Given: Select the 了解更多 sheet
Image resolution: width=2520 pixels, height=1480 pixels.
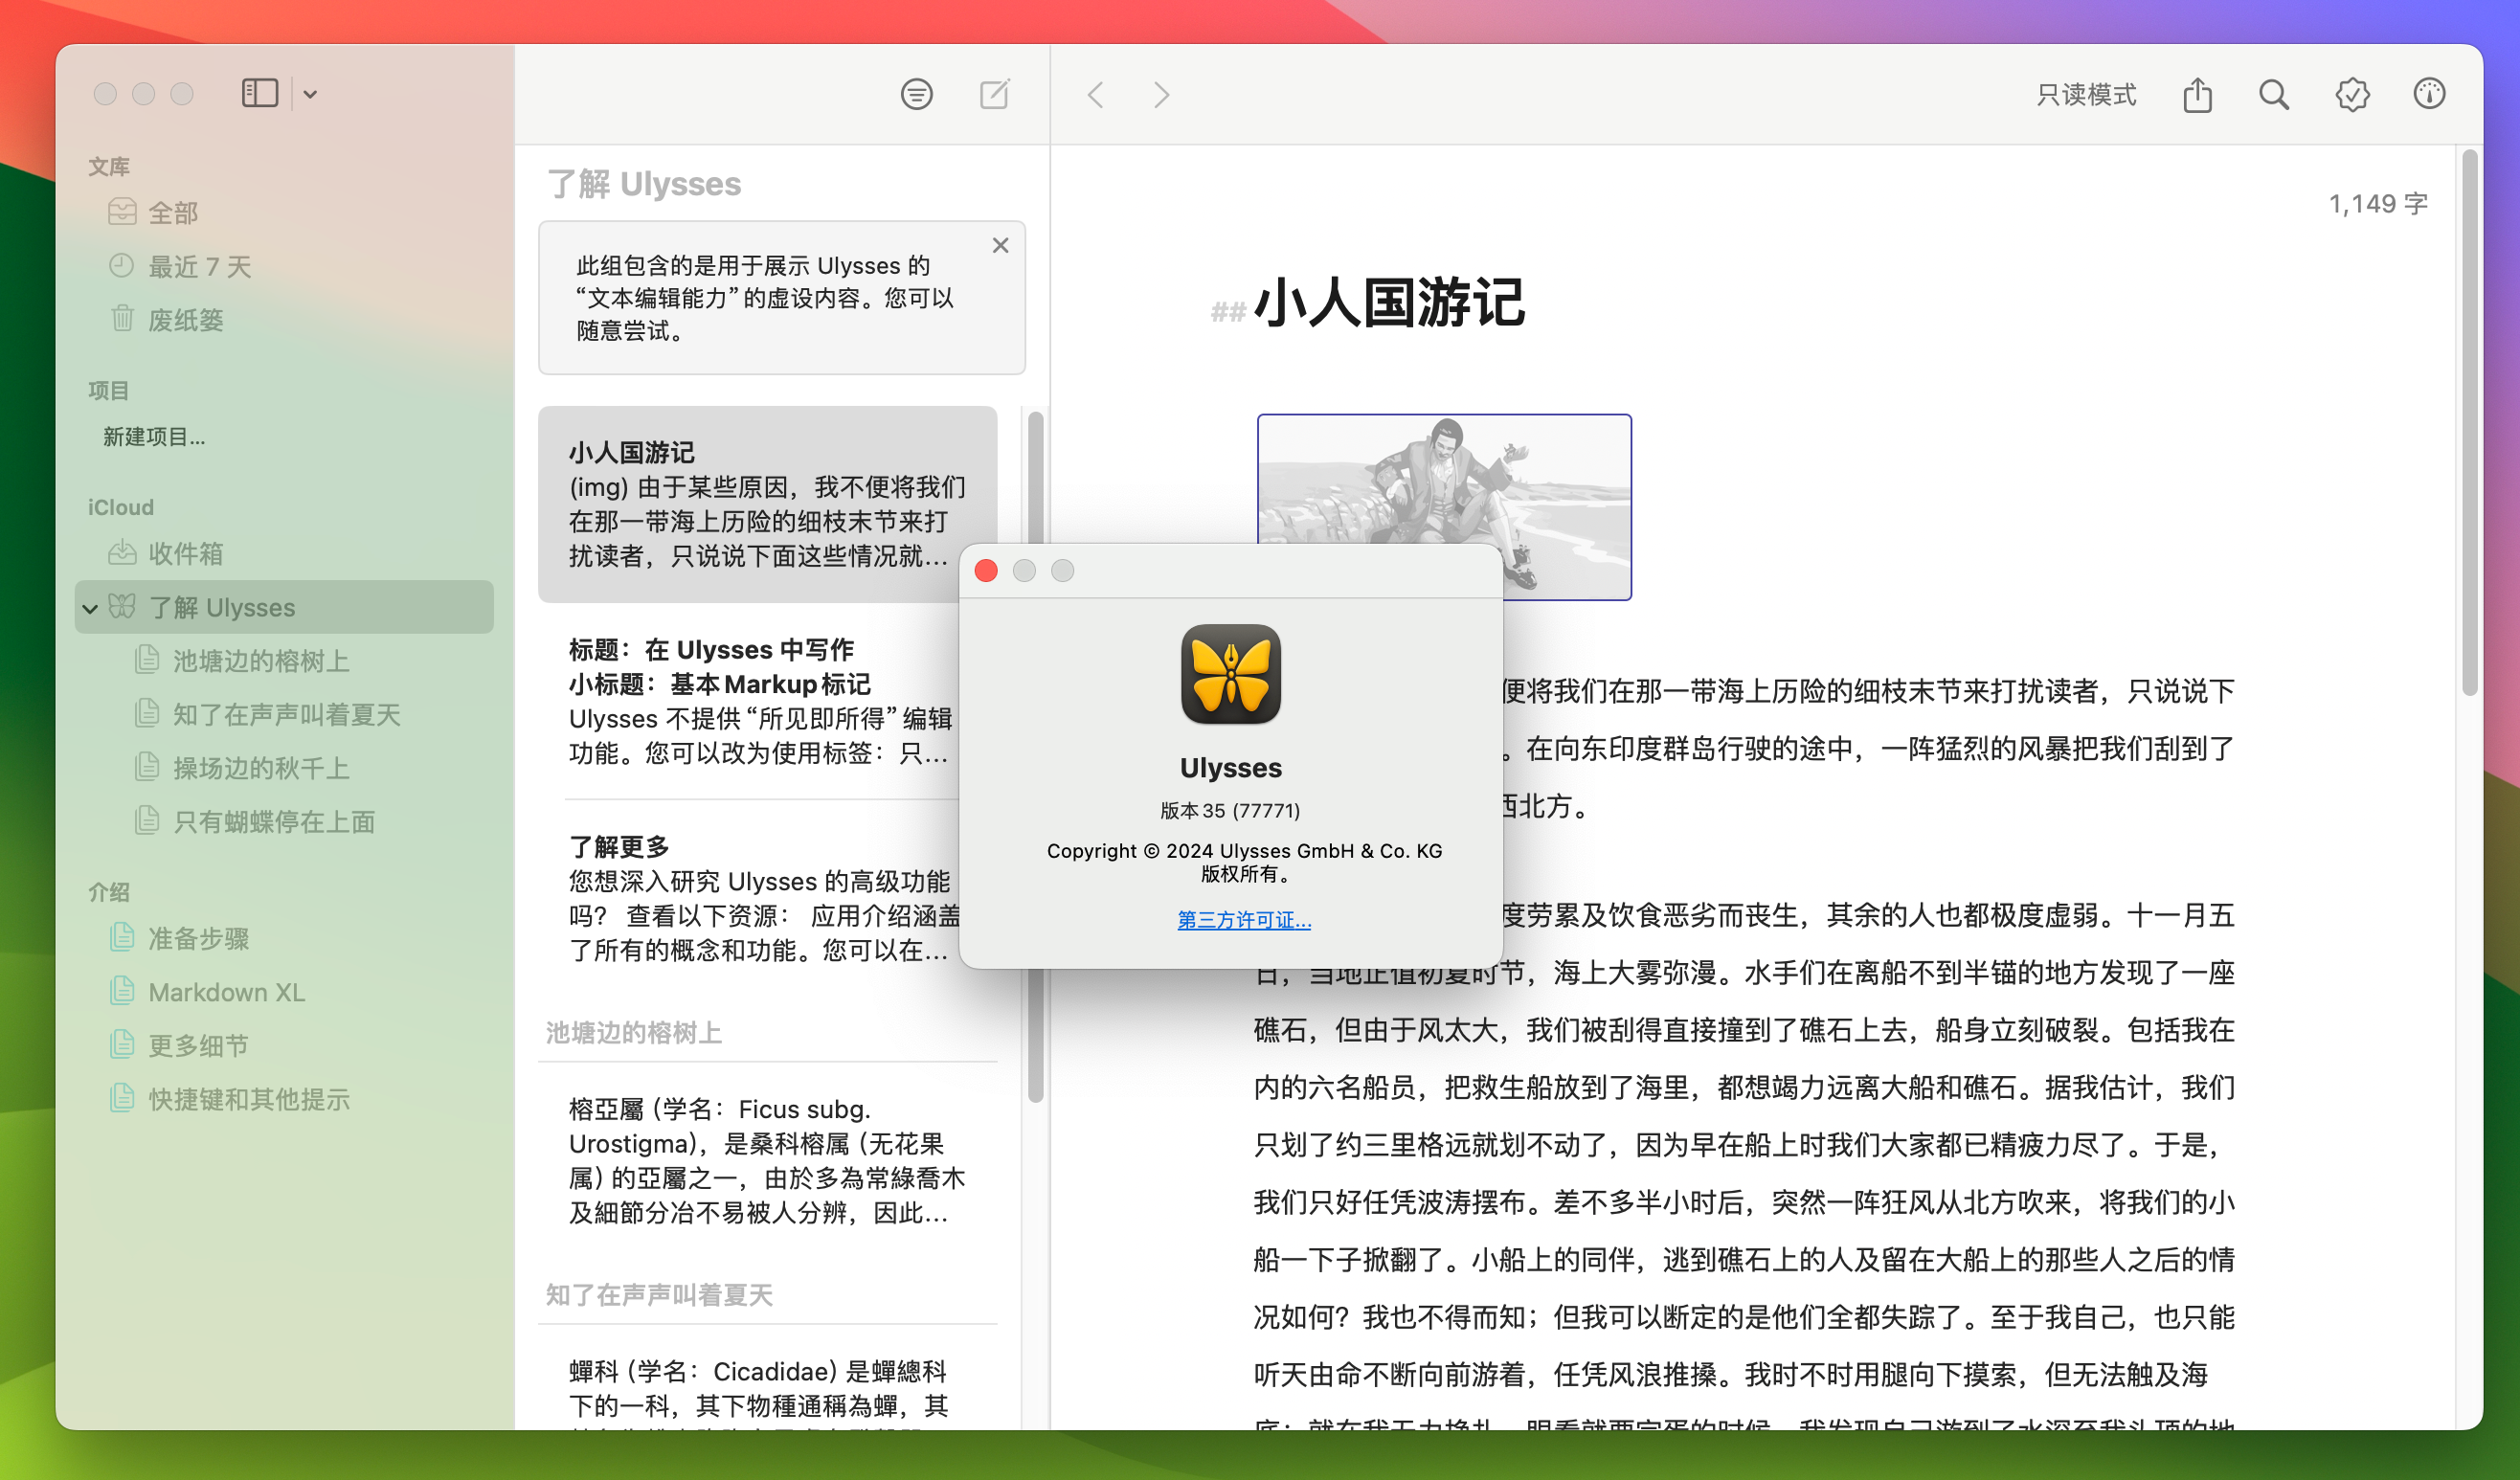Looking at the screenshot, I should (767, 897).
